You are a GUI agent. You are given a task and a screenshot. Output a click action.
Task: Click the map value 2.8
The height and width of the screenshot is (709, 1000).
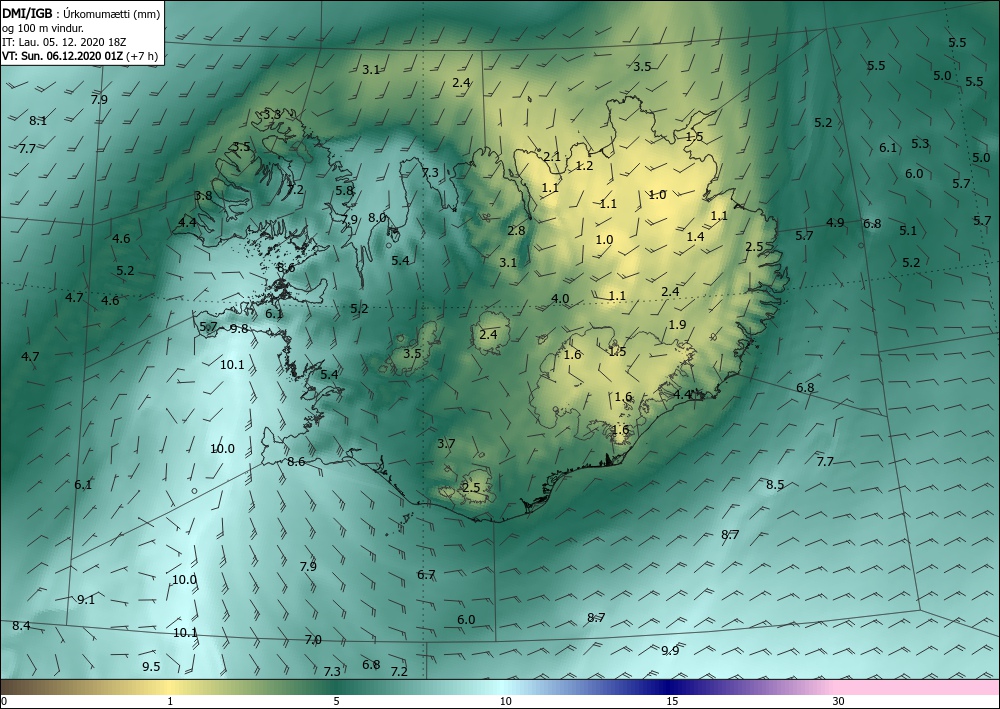point(516,230)
